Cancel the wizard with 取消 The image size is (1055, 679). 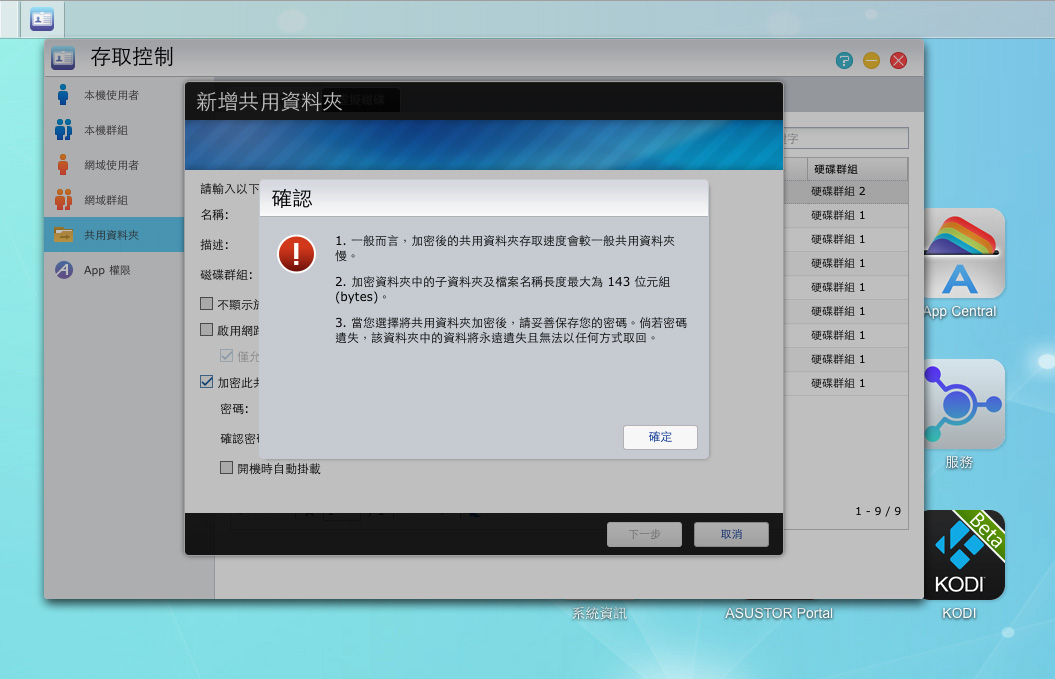click(x=731, y=534)
